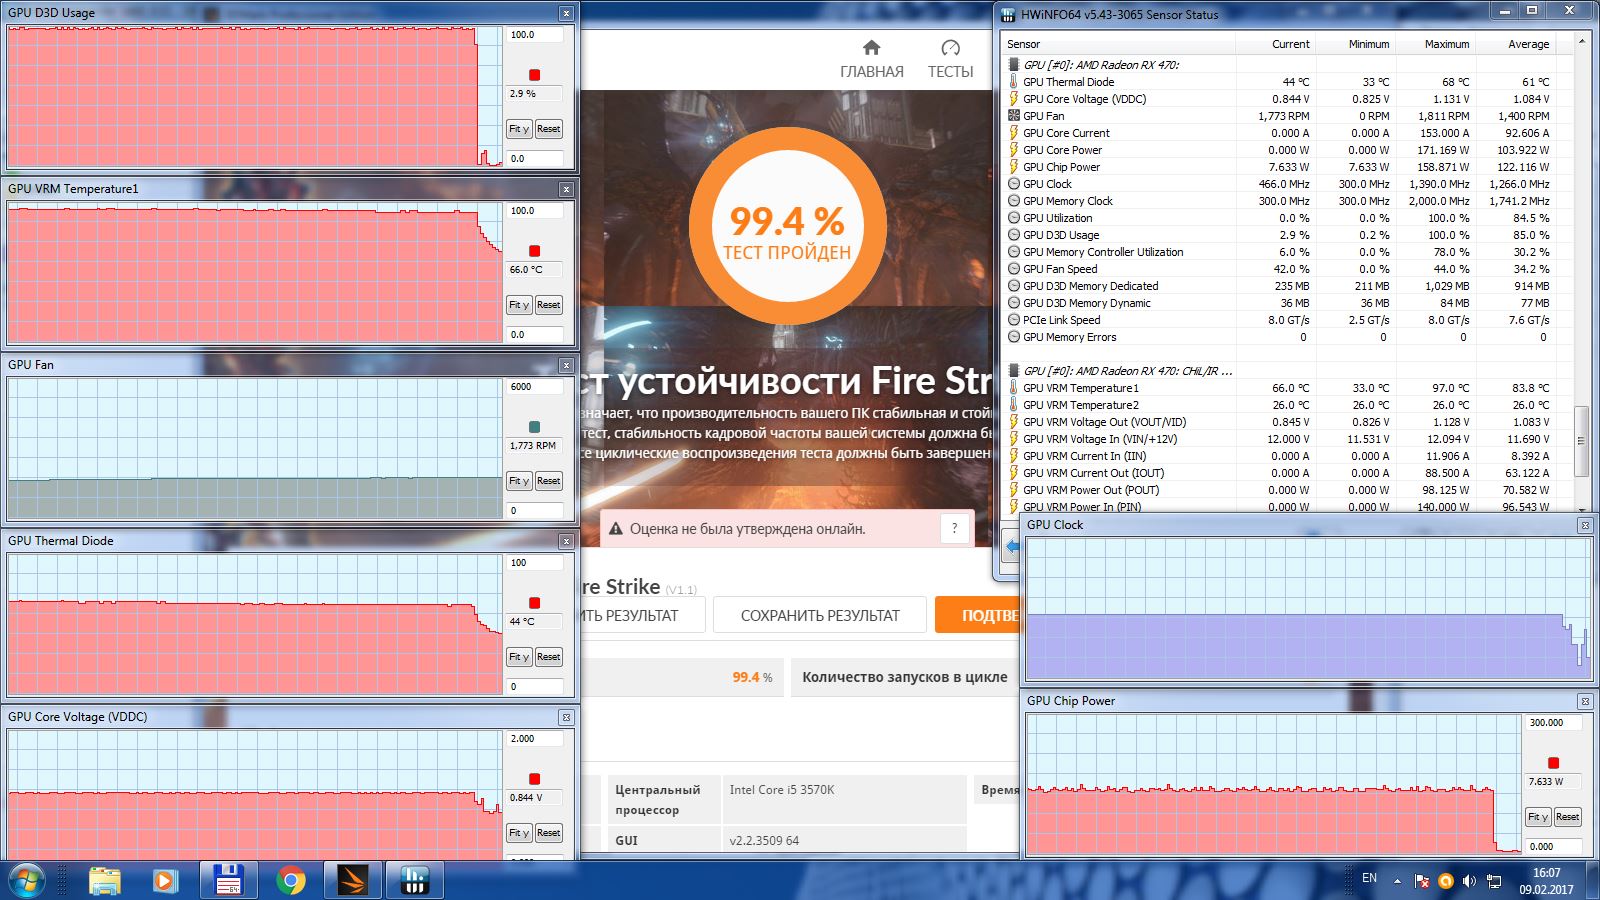Click the floppy disk app icon in the taskbar
Image resolution: width=1600 pixels, height=900 pixels.
coord(229,880)
